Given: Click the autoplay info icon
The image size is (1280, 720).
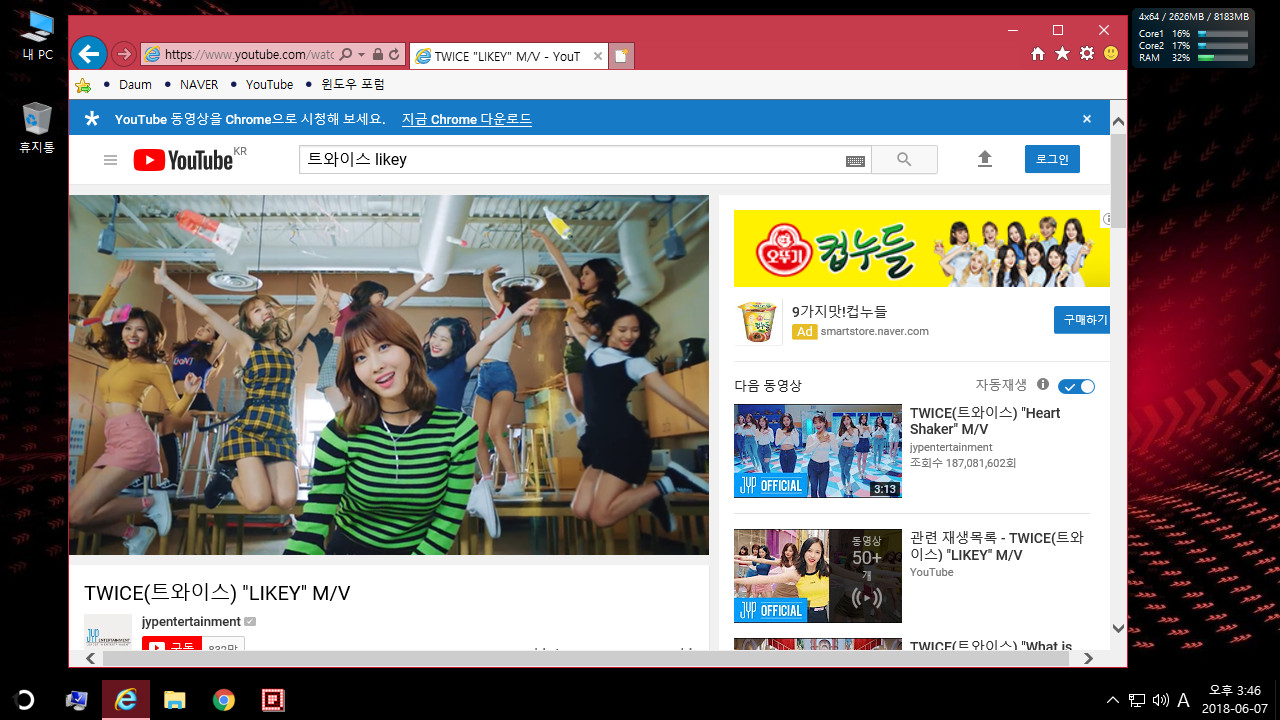Looking at the screenshot, I should (x=1043, y=385).
